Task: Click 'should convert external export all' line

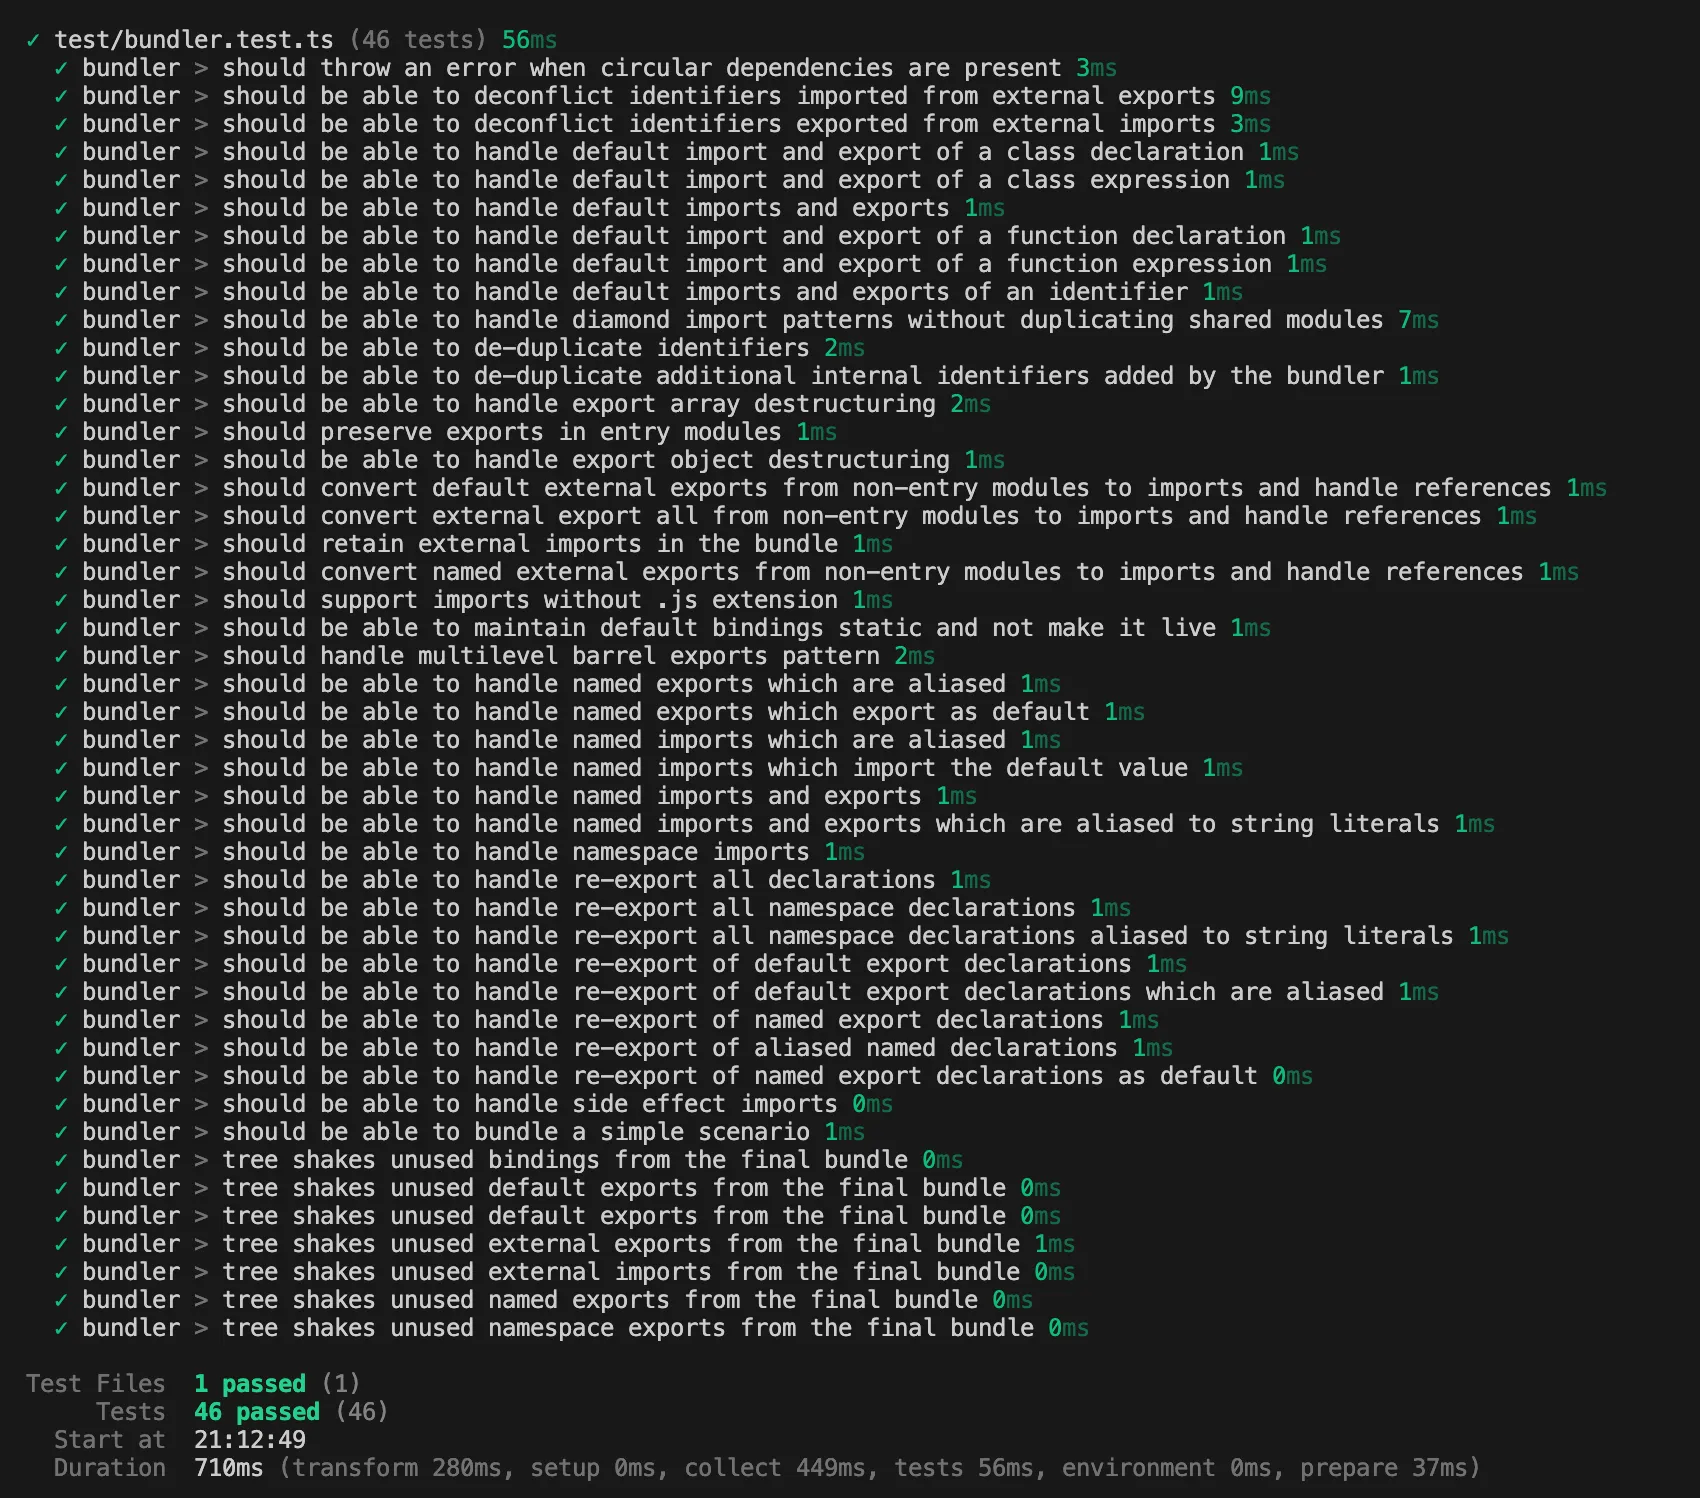Action: [795, 516]
